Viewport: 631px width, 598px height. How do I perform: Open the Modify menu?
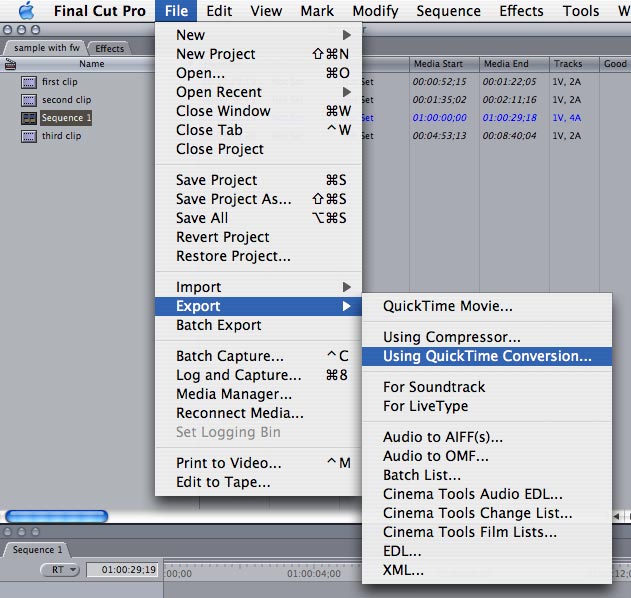click(x=375, y=11)
